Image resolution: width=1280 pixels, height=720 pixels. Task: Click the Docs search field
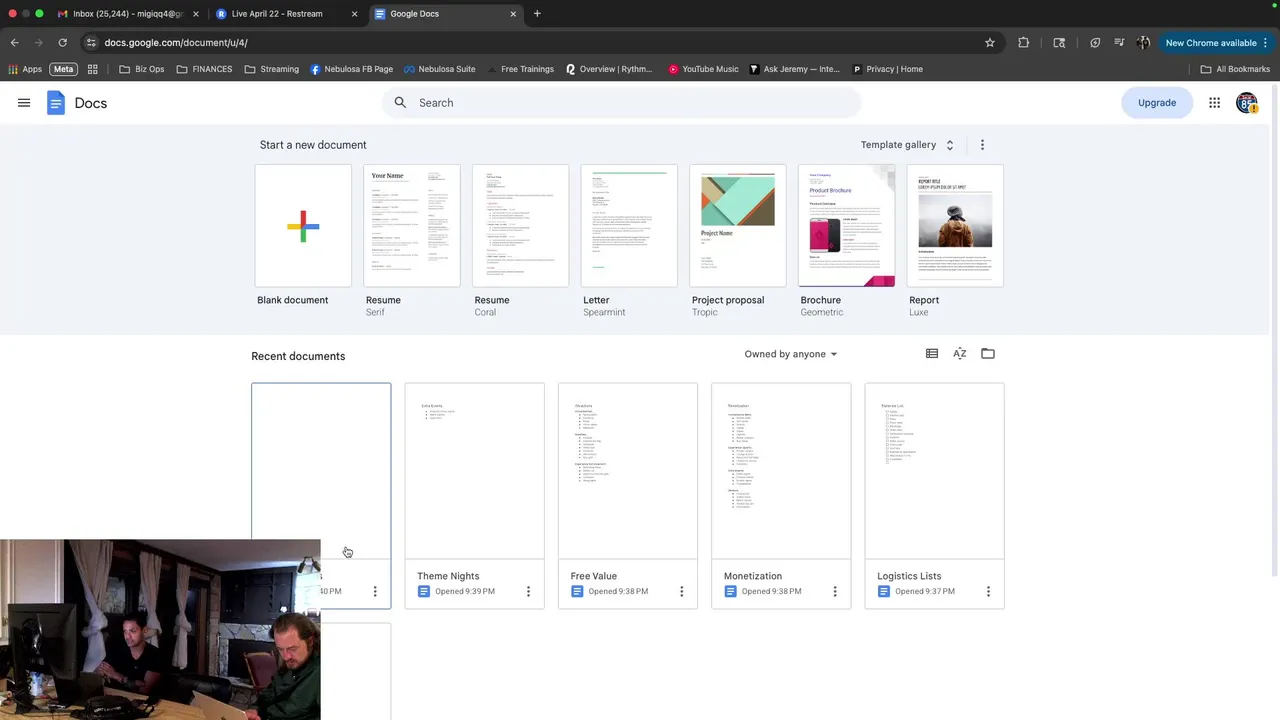point(621,103)
